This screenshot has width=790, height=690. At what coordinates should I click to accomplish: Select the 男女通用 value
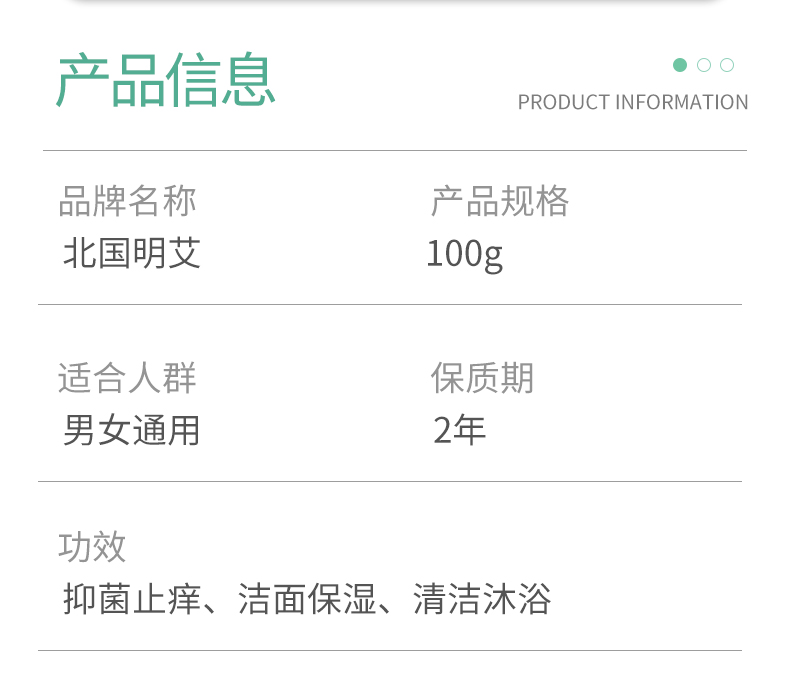pyautogui.click(x=131, y=430)
